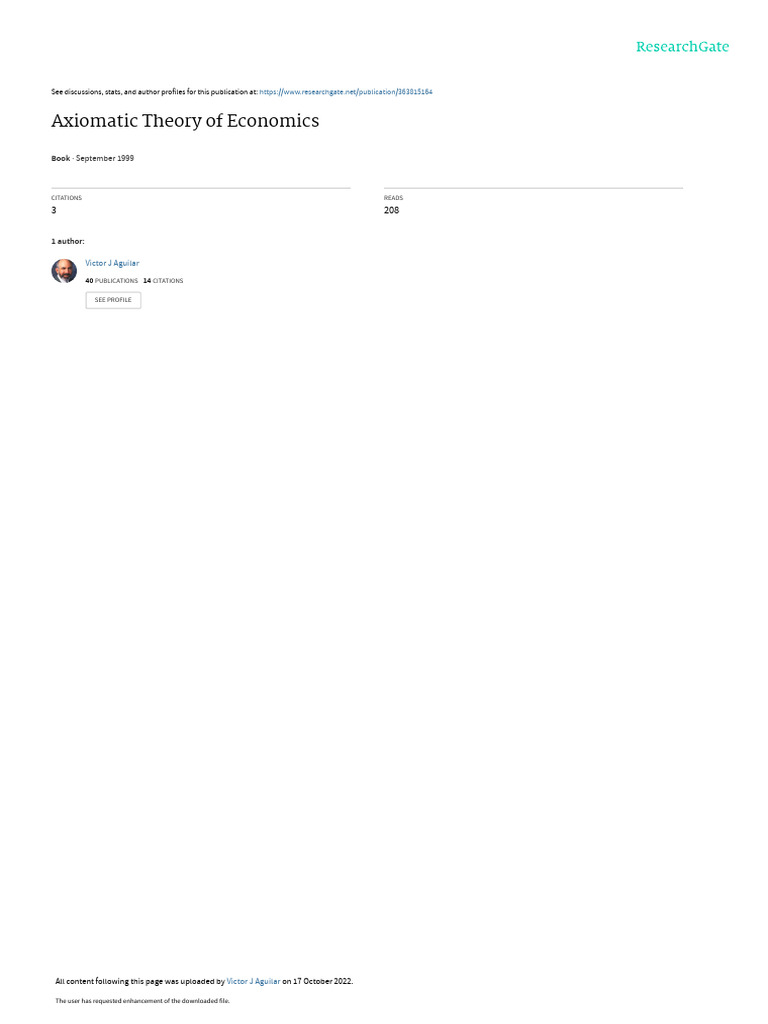This screenshot has width=768, height=1024.
Task: Click the citation count of 3
Action: pos(54,210)
